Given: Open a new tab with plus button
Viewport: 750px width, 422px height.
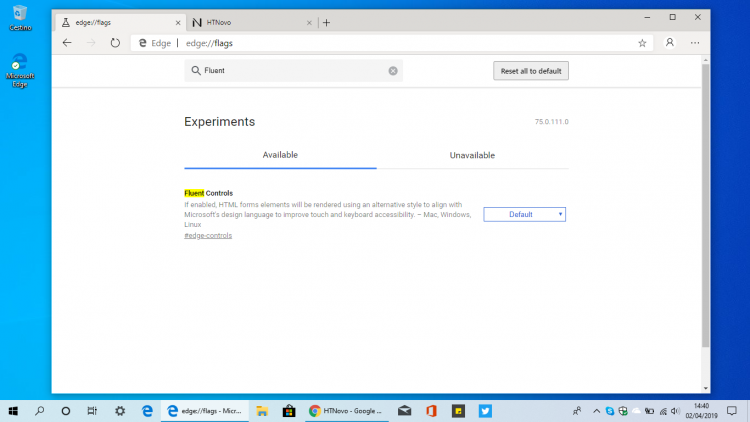Looking at the screenshot, I should pyautogui.click(x=326, y=22).
